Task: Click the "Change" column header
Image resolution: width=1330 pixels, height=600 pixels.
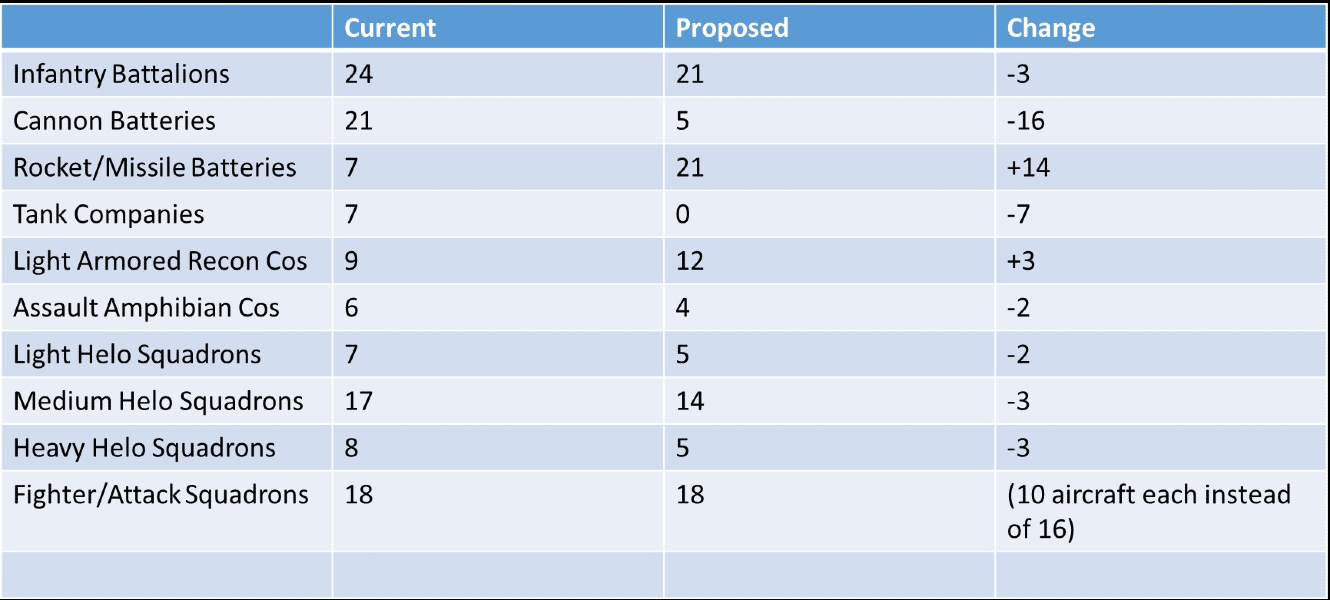Action: pyautogui.click(x=1051, y=28)
